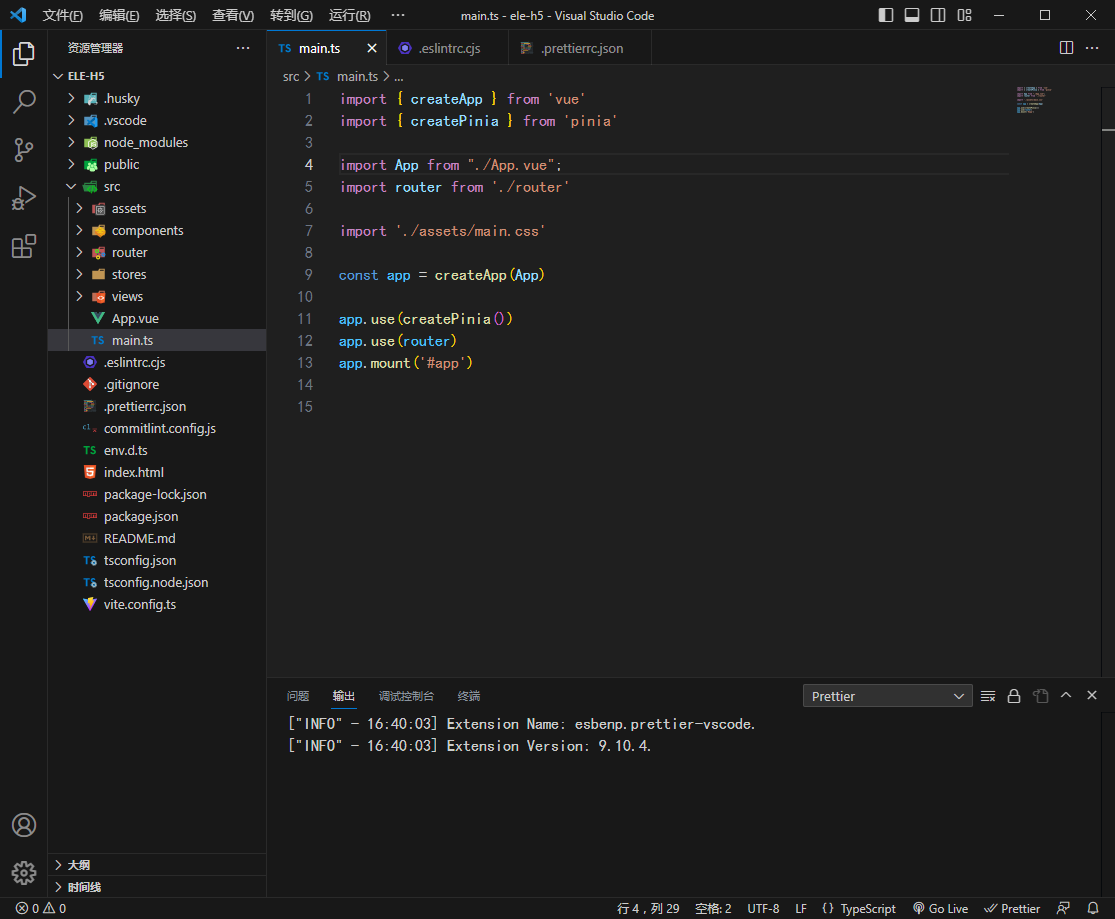The width and height of the screenshot is (1115, 919).
Task: Open the Source Control view
Action: (x=24, y=150)
